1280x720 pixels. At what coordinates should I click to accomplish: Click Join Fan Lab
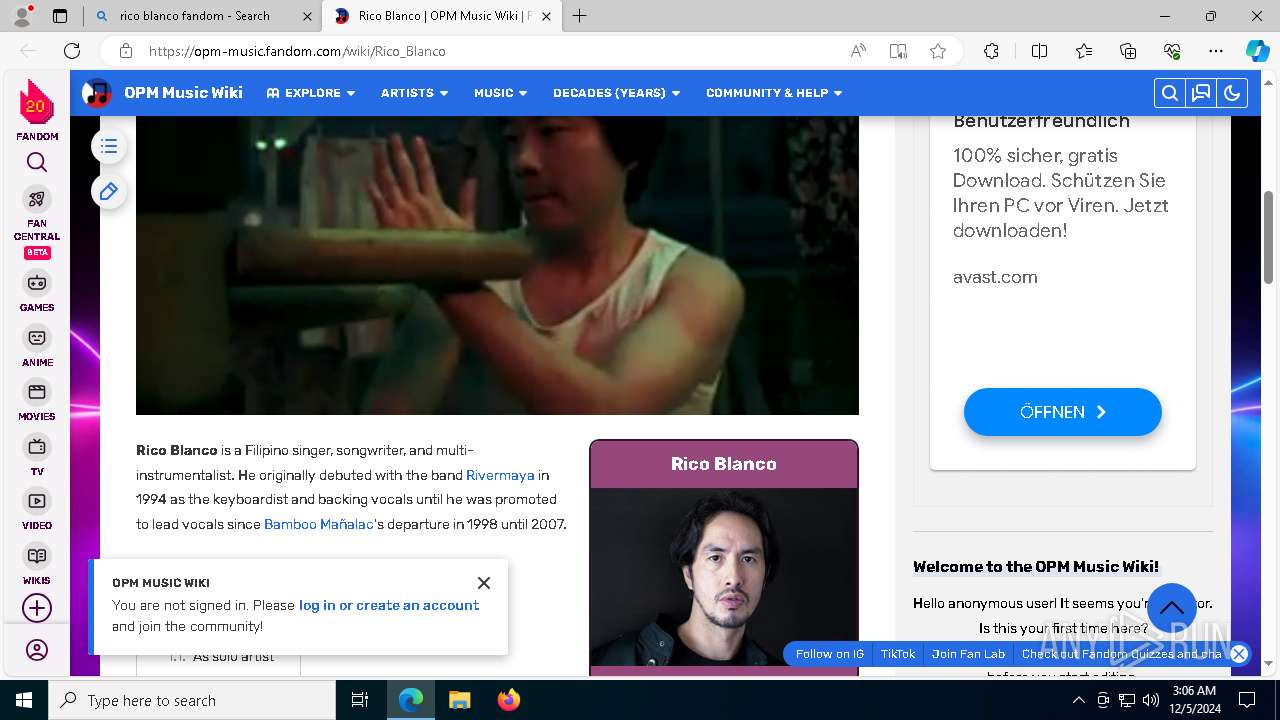click(968, 654)
